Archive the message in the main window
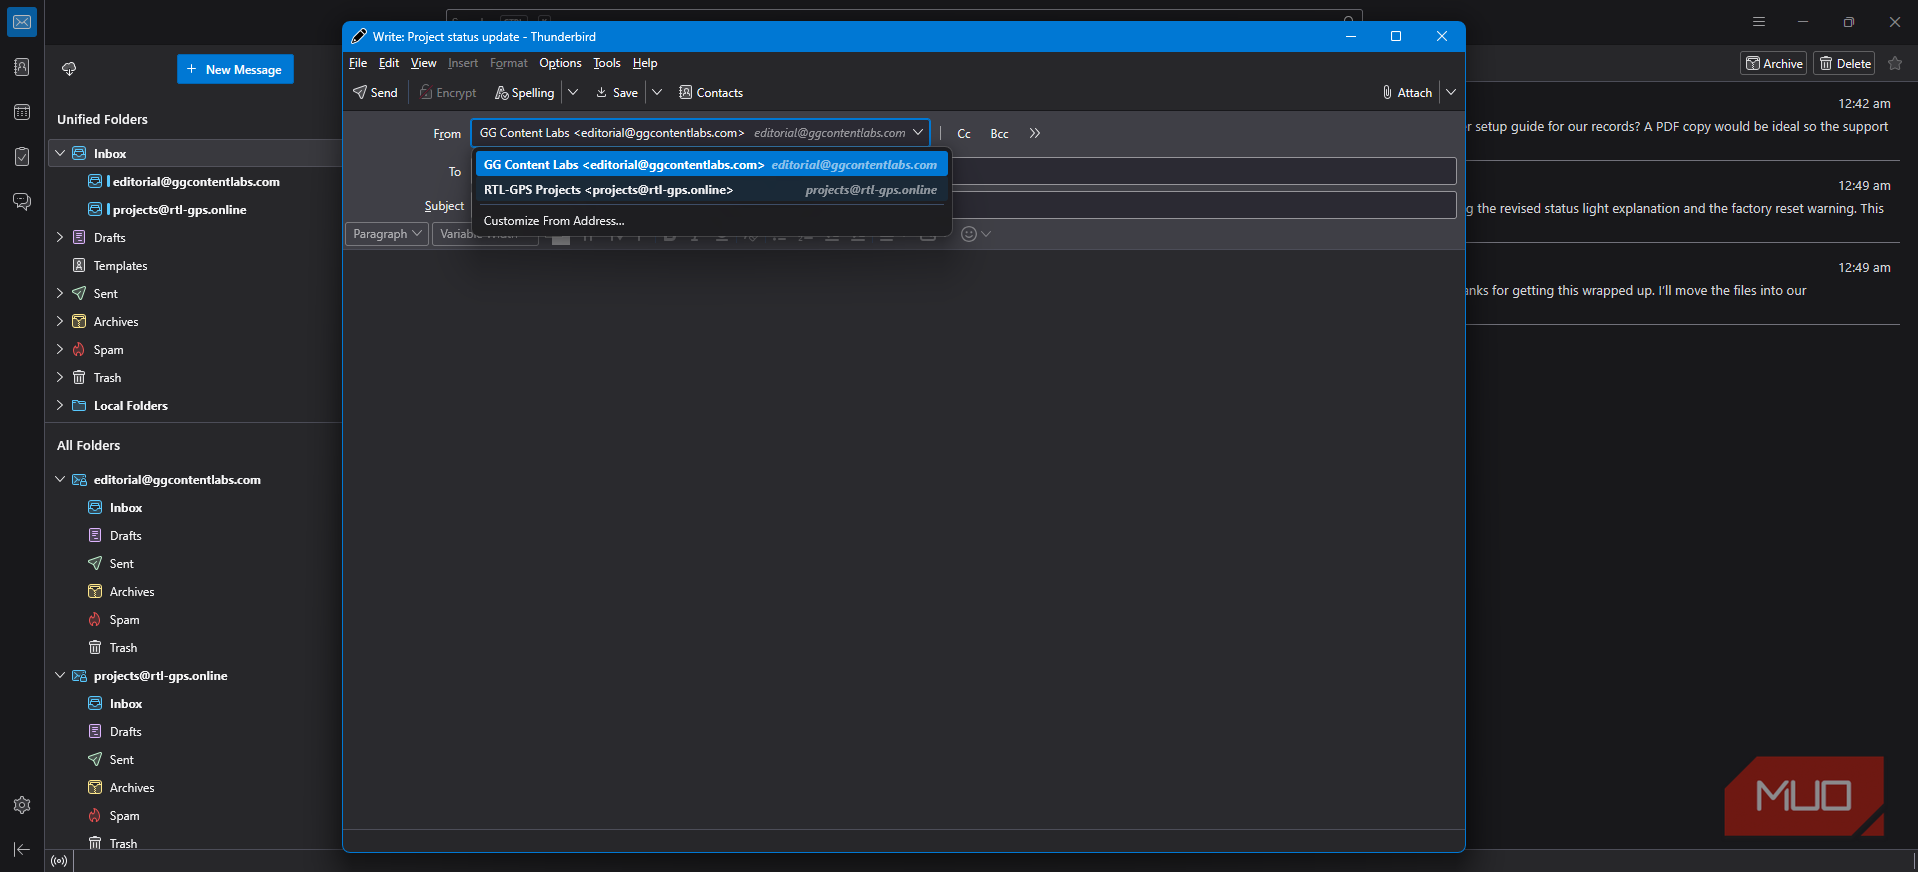Screen dimensions: 1918x872 [1774, 64]
